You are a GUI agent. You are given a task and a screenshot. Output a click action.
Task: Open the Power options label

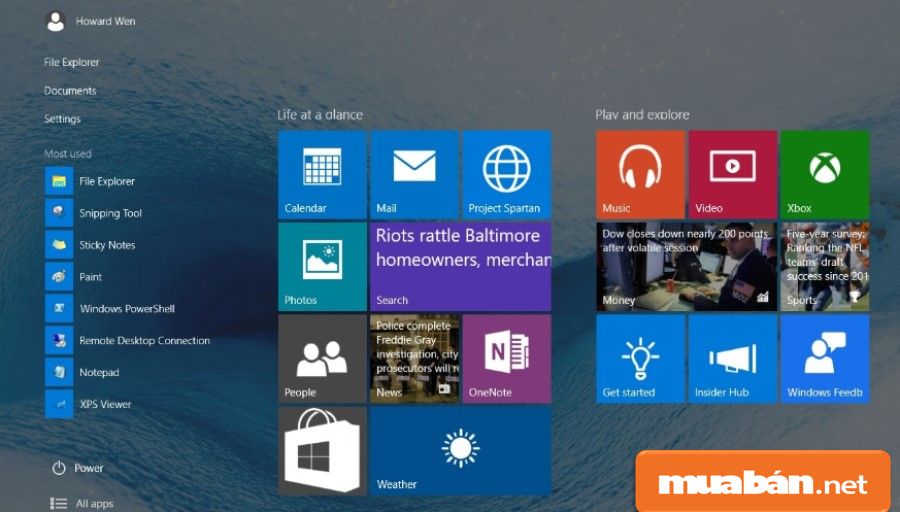(89, 468)
